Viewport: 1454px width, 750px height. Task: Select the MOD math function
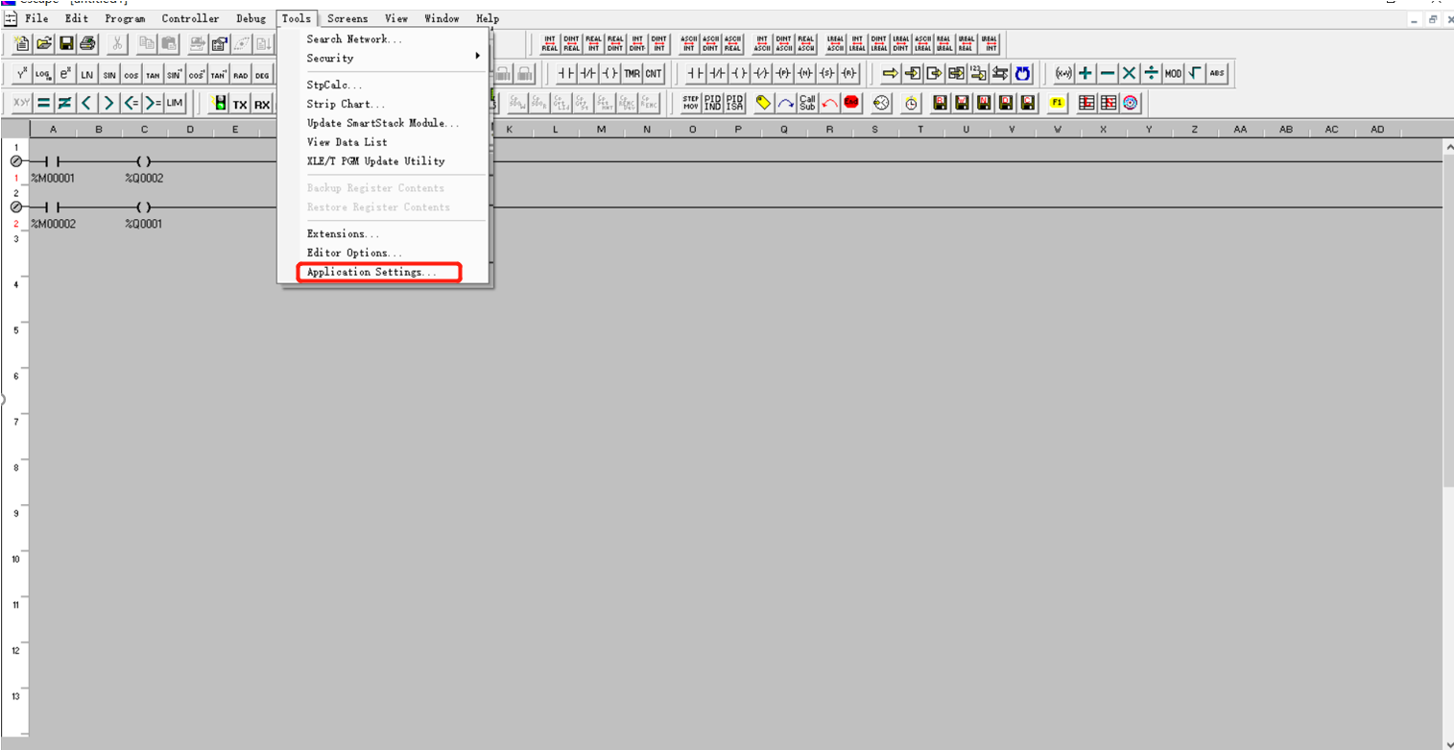point(1173,74)
